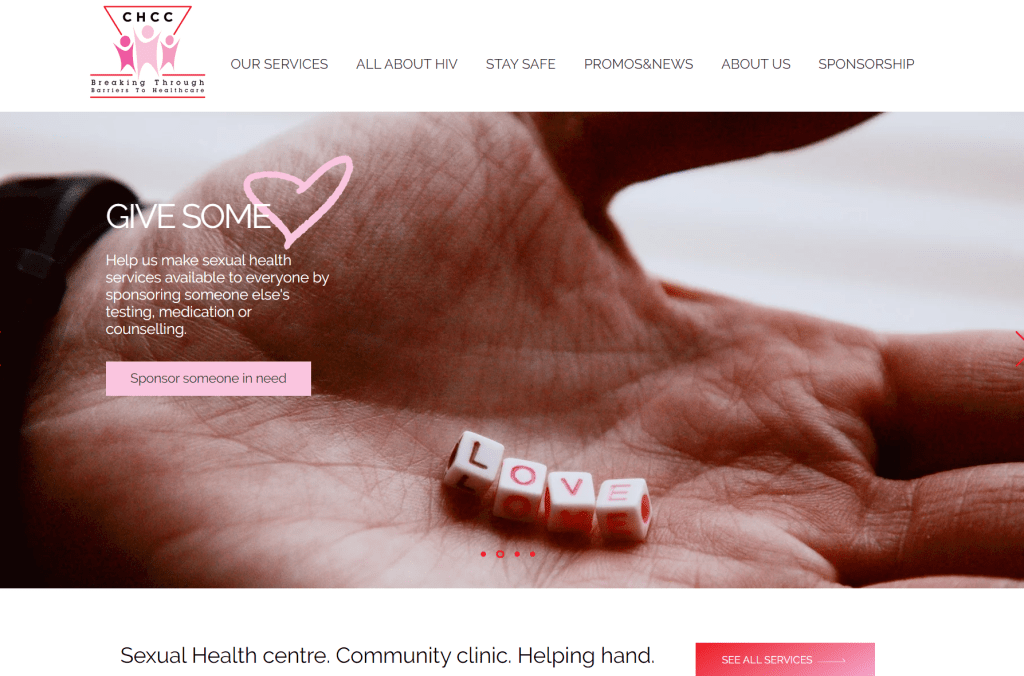Open the Sponsorship nav link
1024x676 pixels.
click(866, 64)
